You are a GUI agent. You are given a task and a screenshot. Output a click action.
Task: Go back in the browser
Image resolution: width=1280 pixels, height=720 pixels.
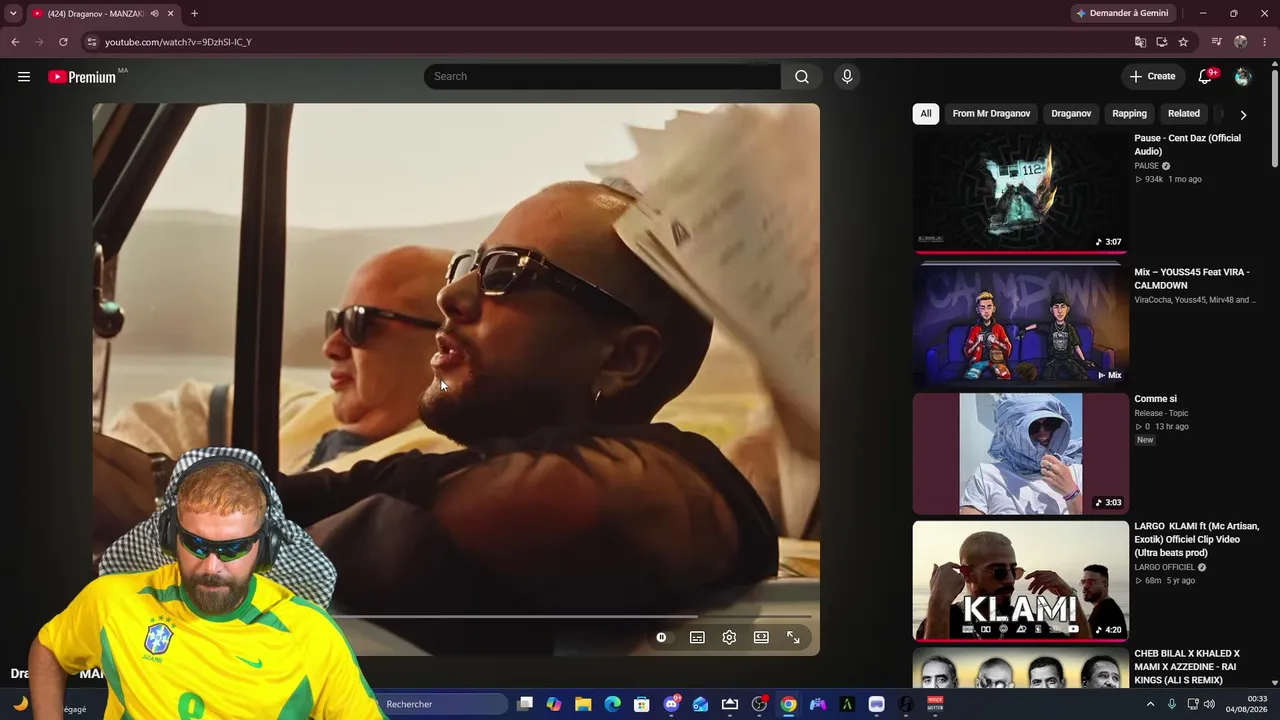click(15, 42)
